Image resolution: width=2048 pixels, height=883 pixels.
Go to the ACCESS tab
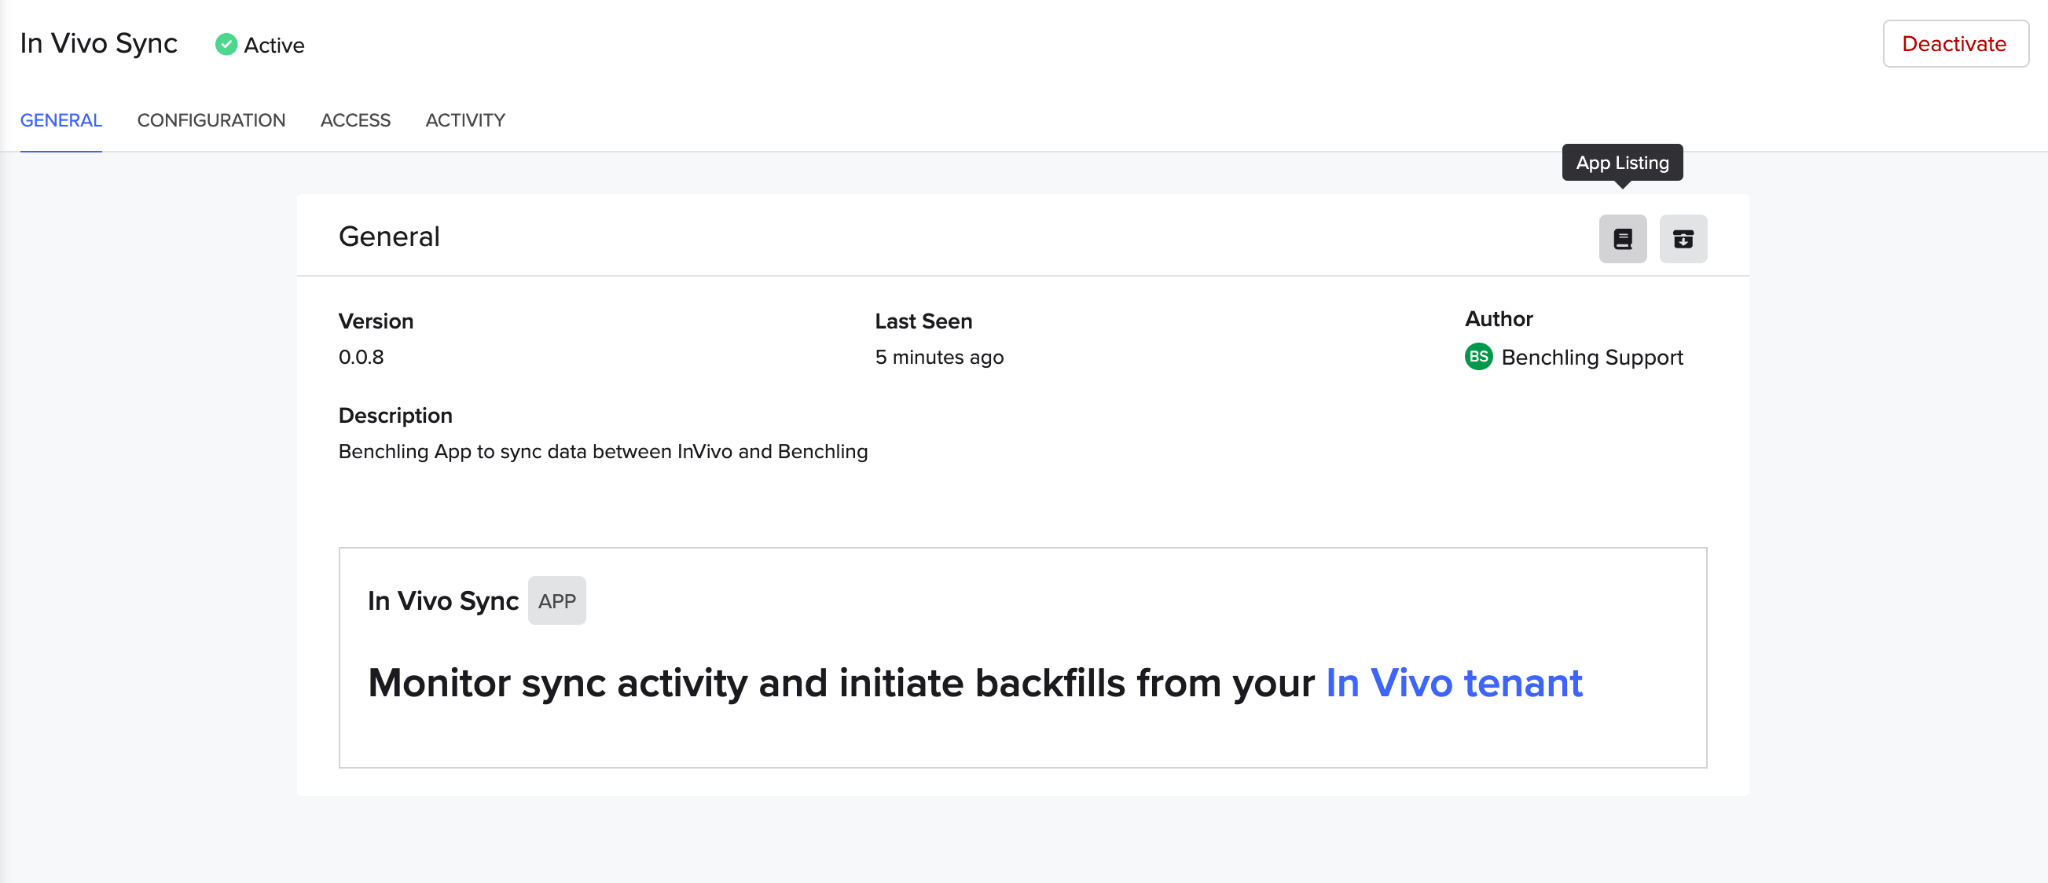(355, 120)
